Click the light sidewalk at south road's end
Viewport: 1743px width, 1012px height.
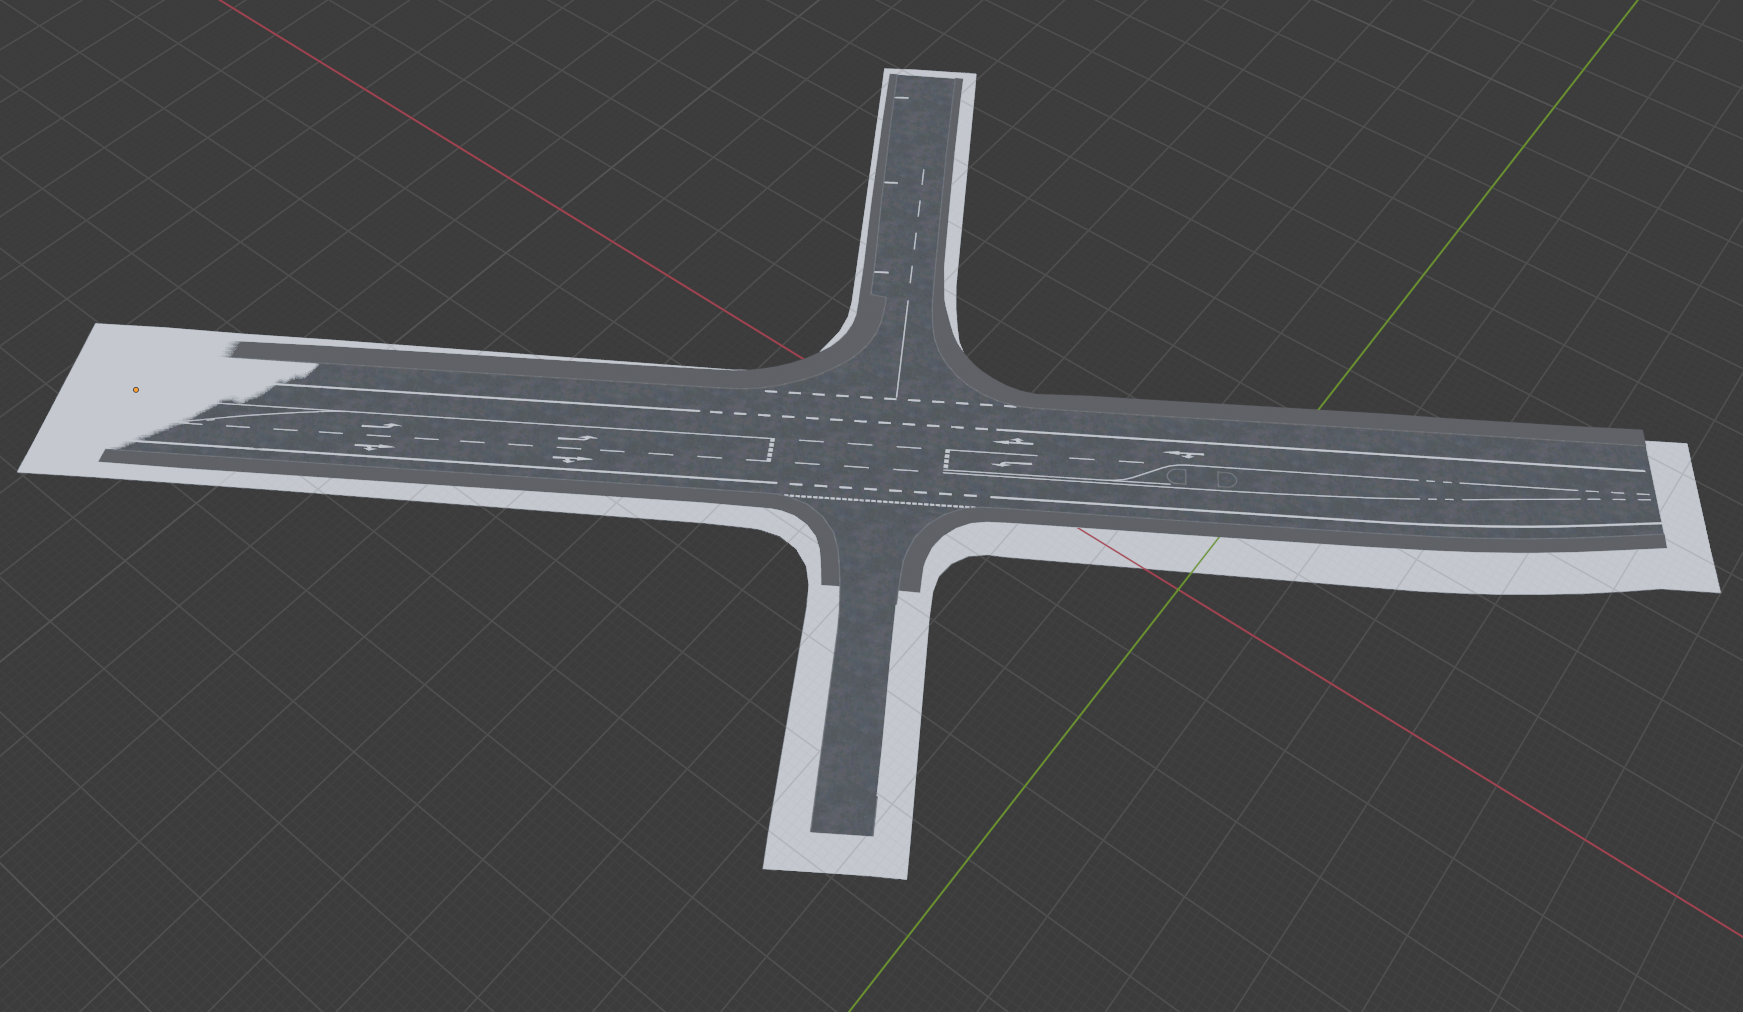point(834,853)
